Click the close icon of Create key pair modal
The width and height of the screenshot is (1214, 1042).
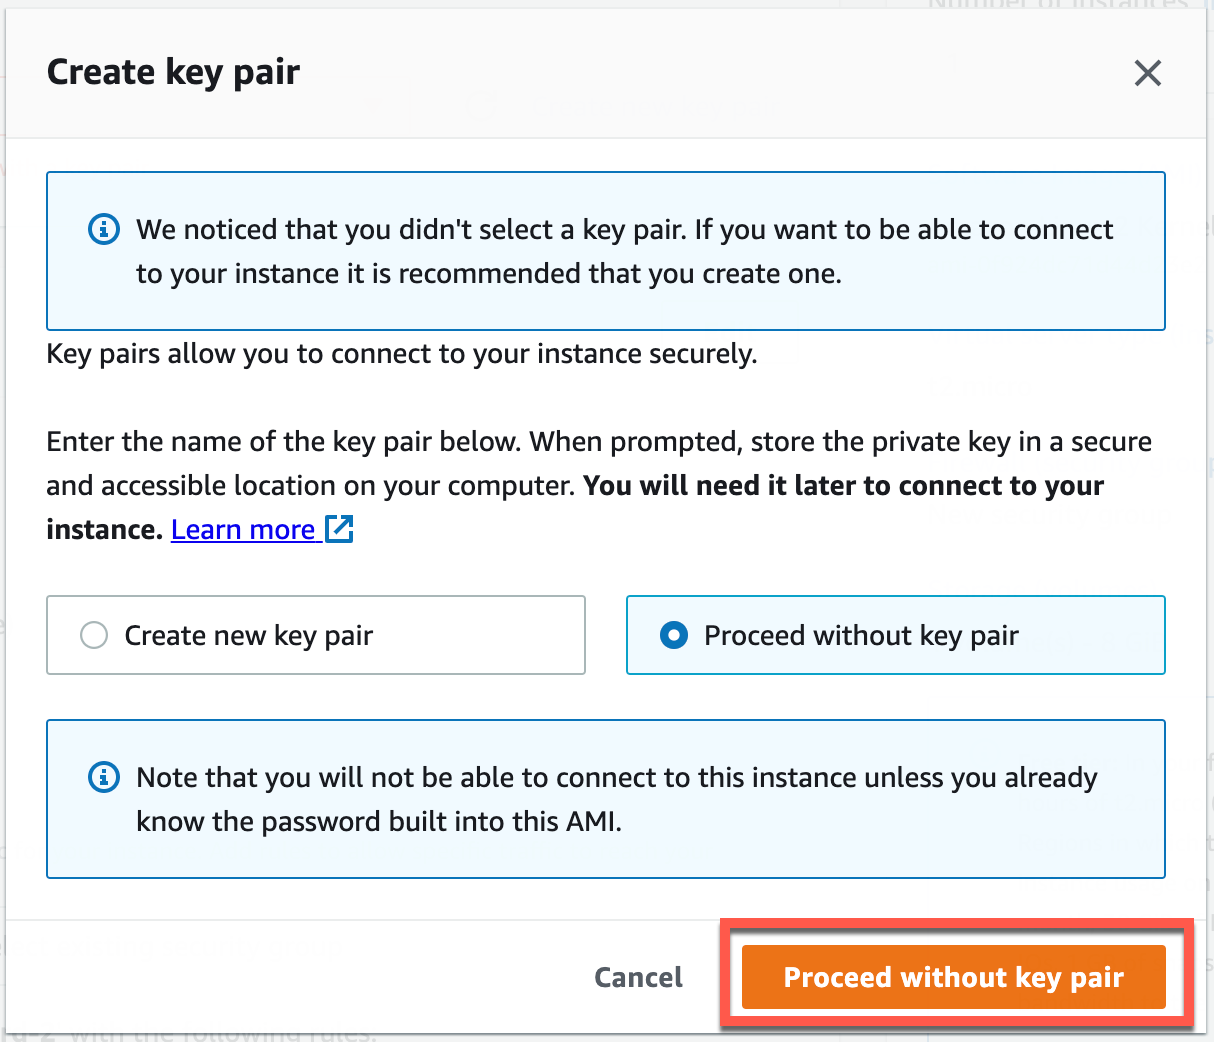pos(1147,73)
